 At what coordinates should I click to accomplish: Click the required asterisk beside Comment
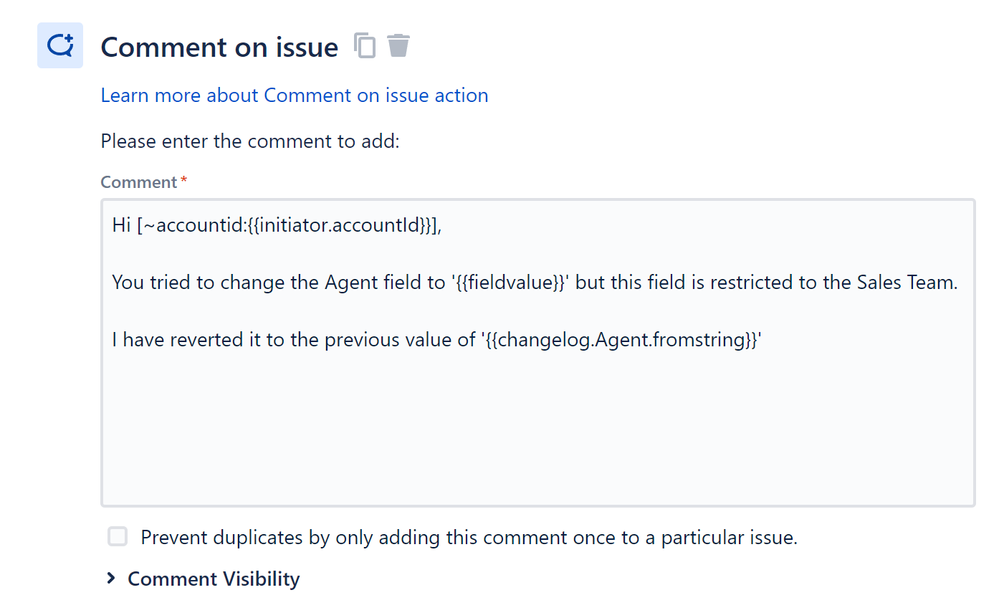pos(186,178)
